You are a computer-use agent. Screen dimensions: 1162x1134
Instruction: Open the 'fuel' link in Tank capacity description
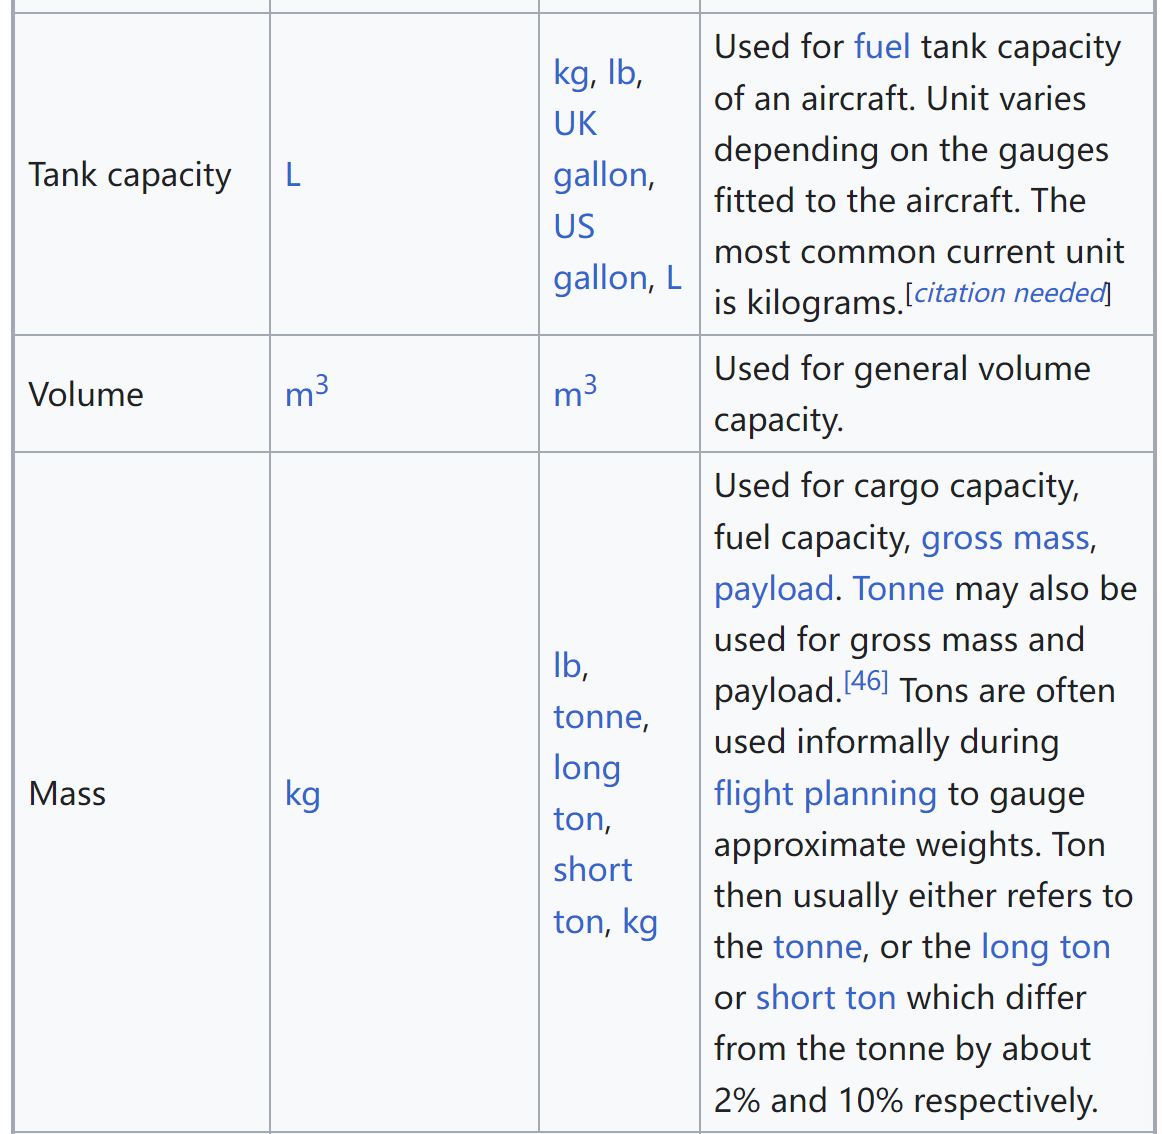pos(882,47)
